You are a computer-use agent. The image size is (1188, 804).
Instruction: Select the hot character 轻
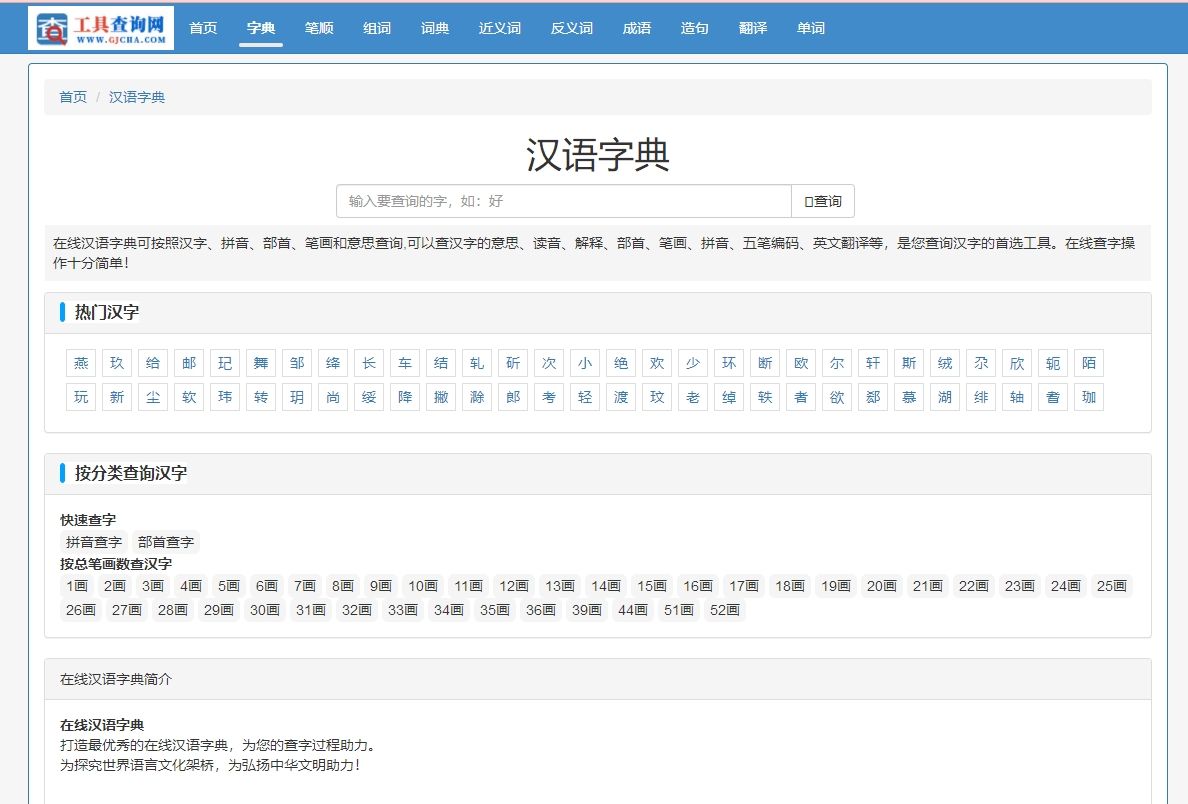585,397
